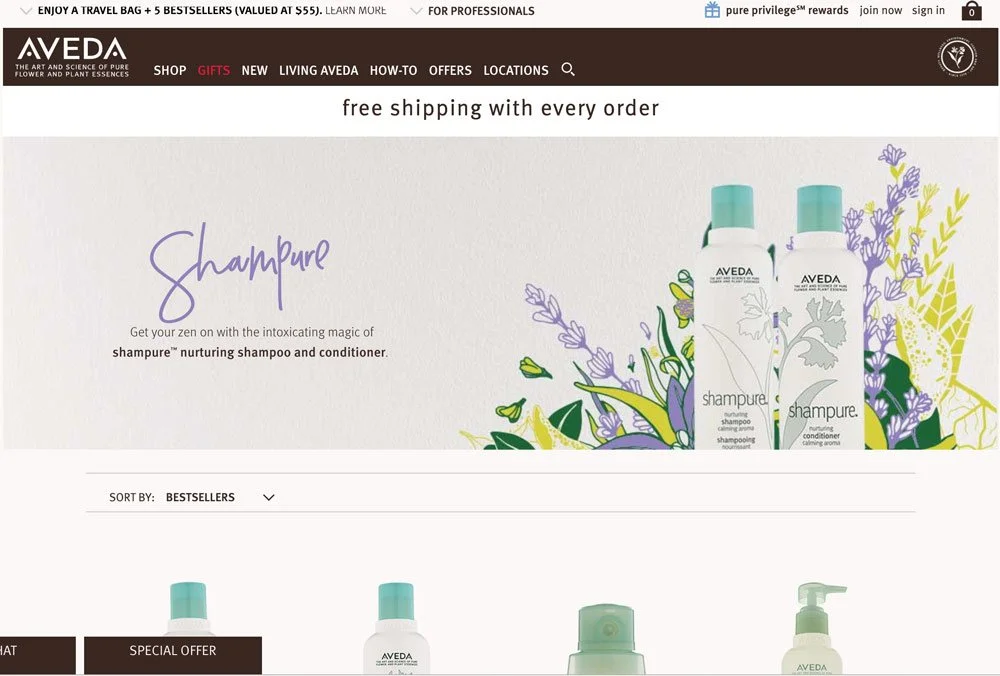The image size is (1000, 676).
Task: Click the Locations nav link
Action: 516,70
